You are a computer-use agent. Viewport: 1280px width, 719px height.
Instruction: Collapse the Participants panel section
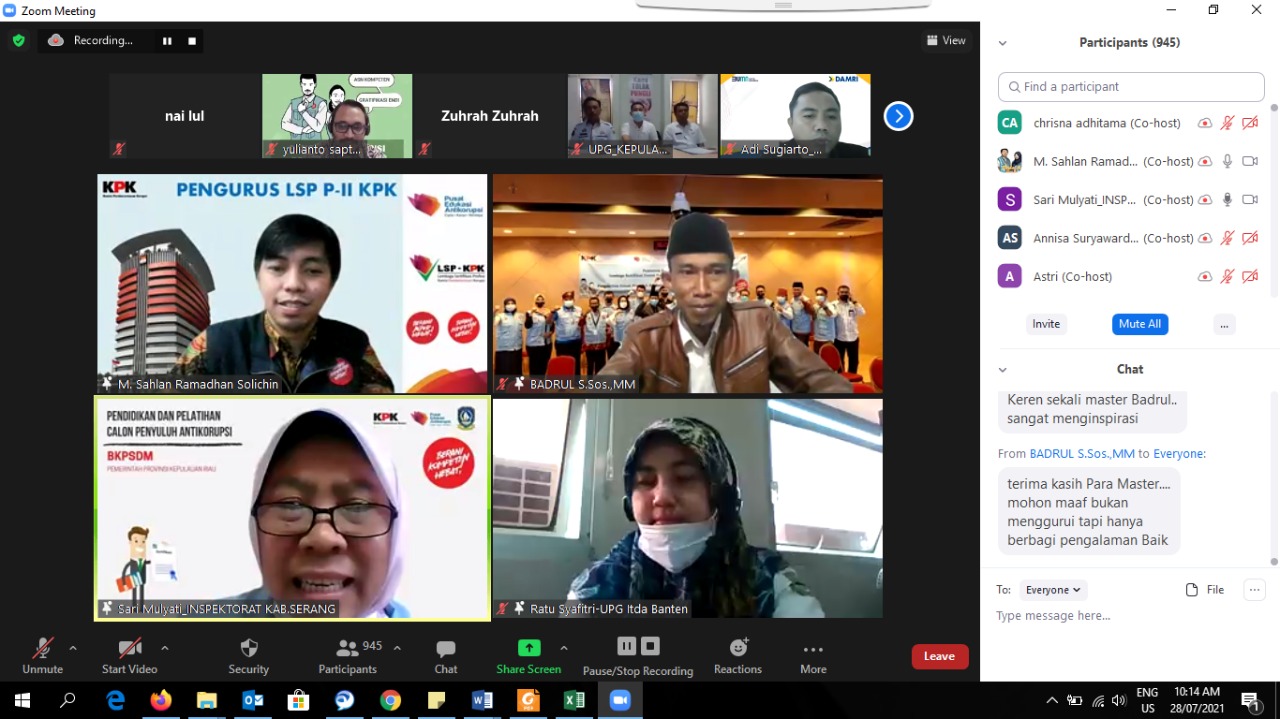[1002, 43]
